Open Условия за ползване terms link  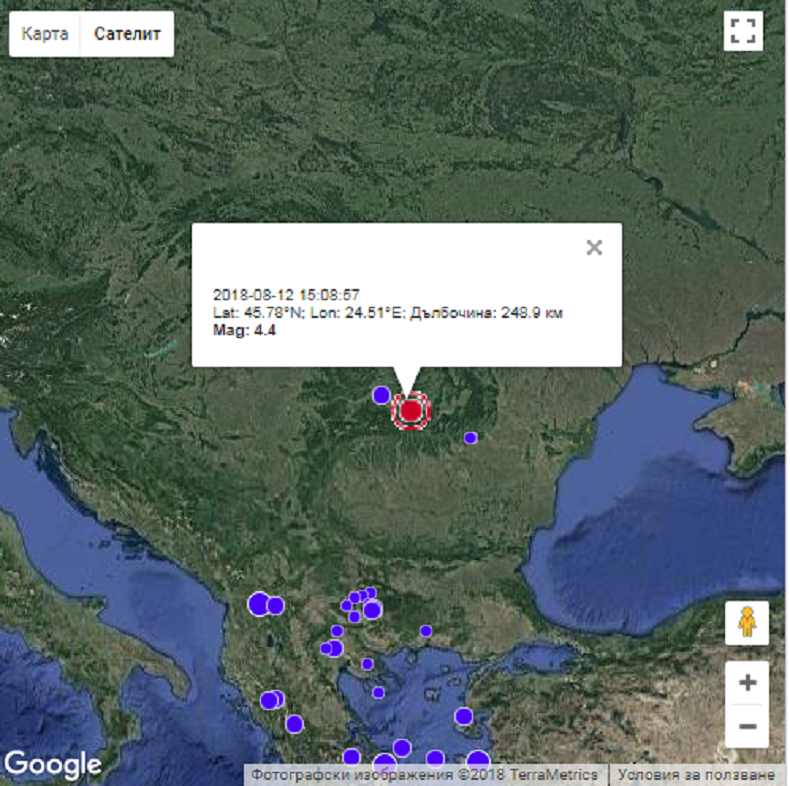pos(696,775)
